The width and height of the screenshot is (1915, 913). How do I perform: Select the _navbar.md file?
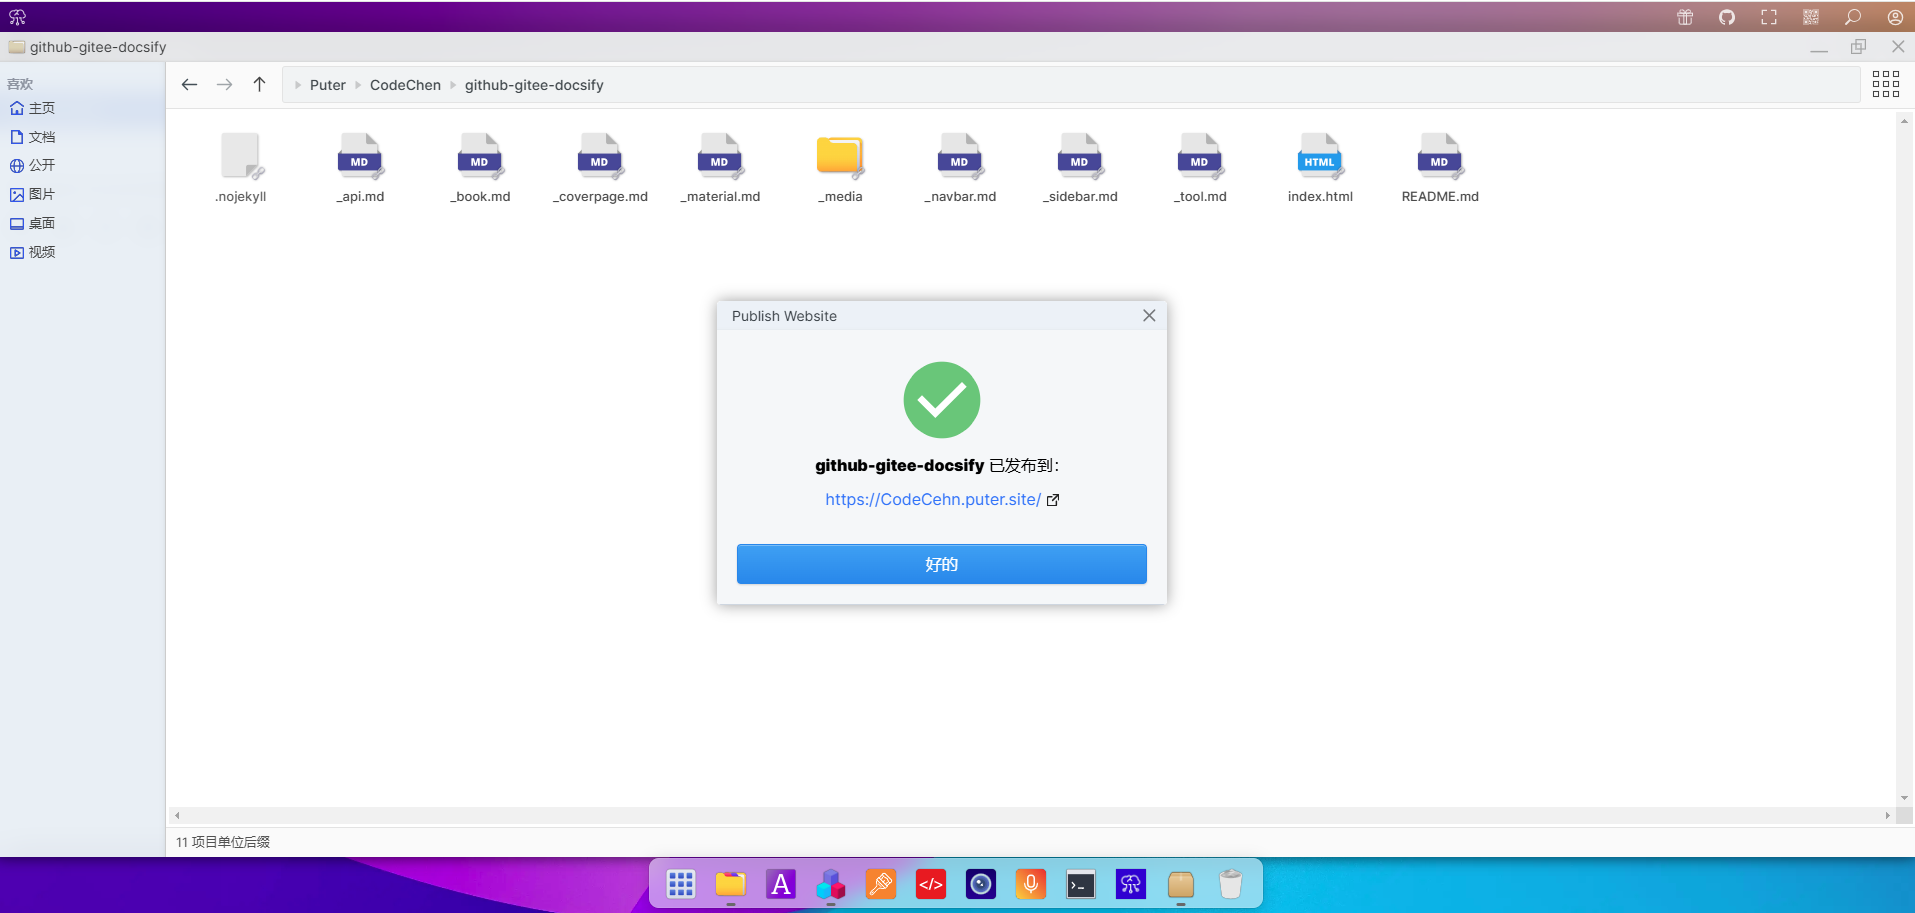coord(960,168)
